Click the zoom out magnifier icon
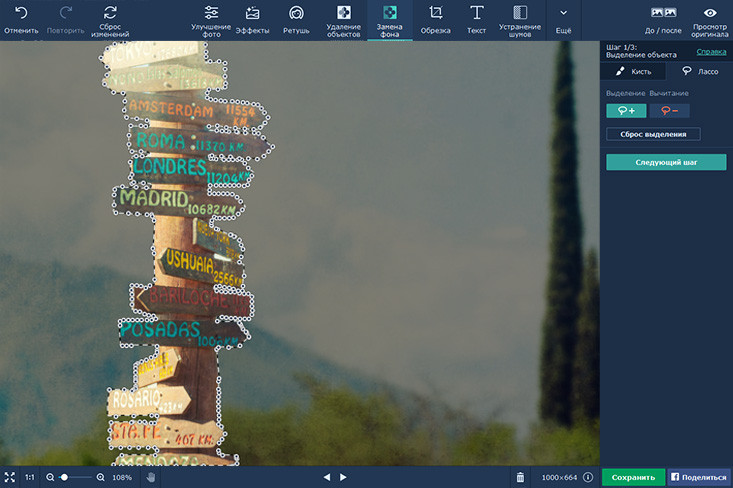This screenshot has height=488, width=733. click(x=50, y=477)
